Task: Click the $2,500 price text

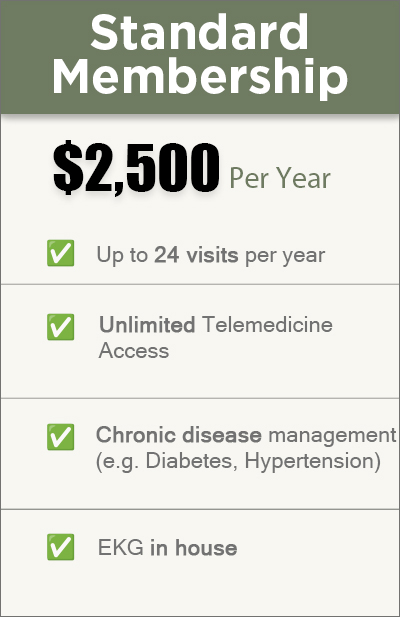Action: pos(136,168)
